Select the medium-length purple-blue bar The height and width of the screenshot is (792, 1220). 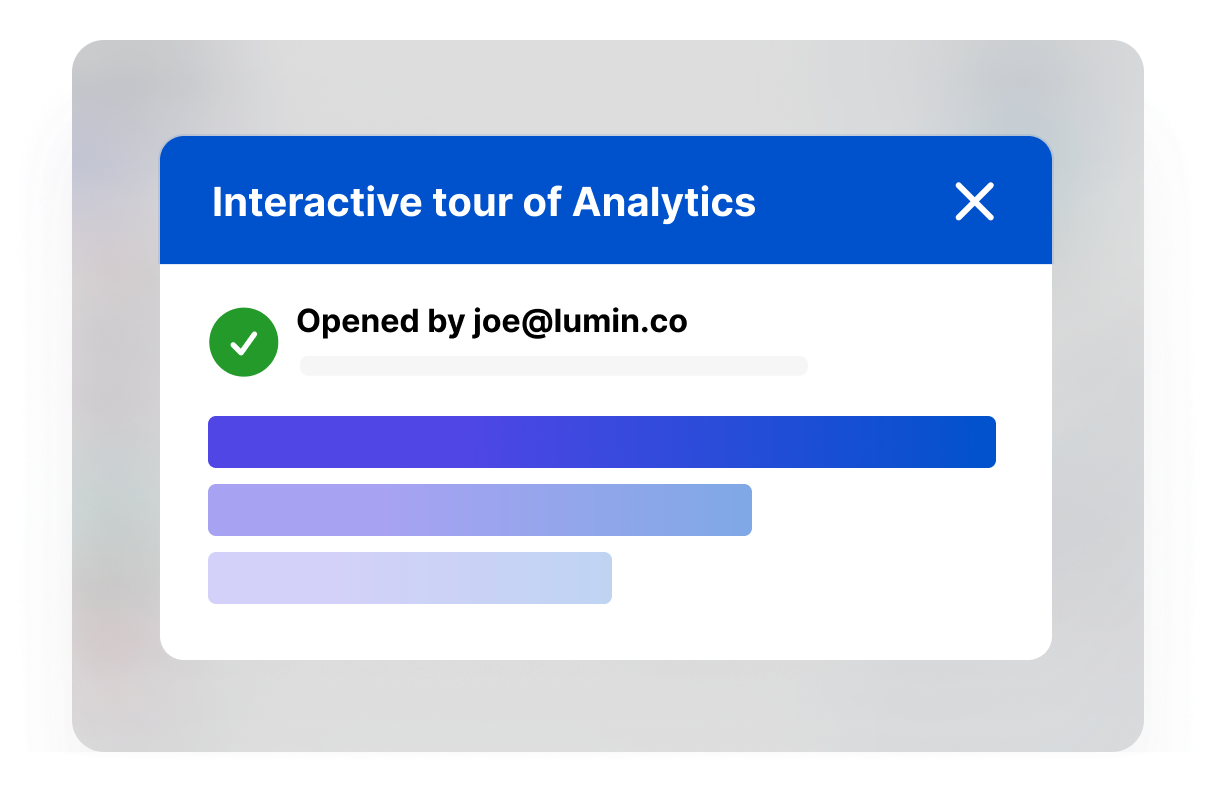[x=479, y=510]
